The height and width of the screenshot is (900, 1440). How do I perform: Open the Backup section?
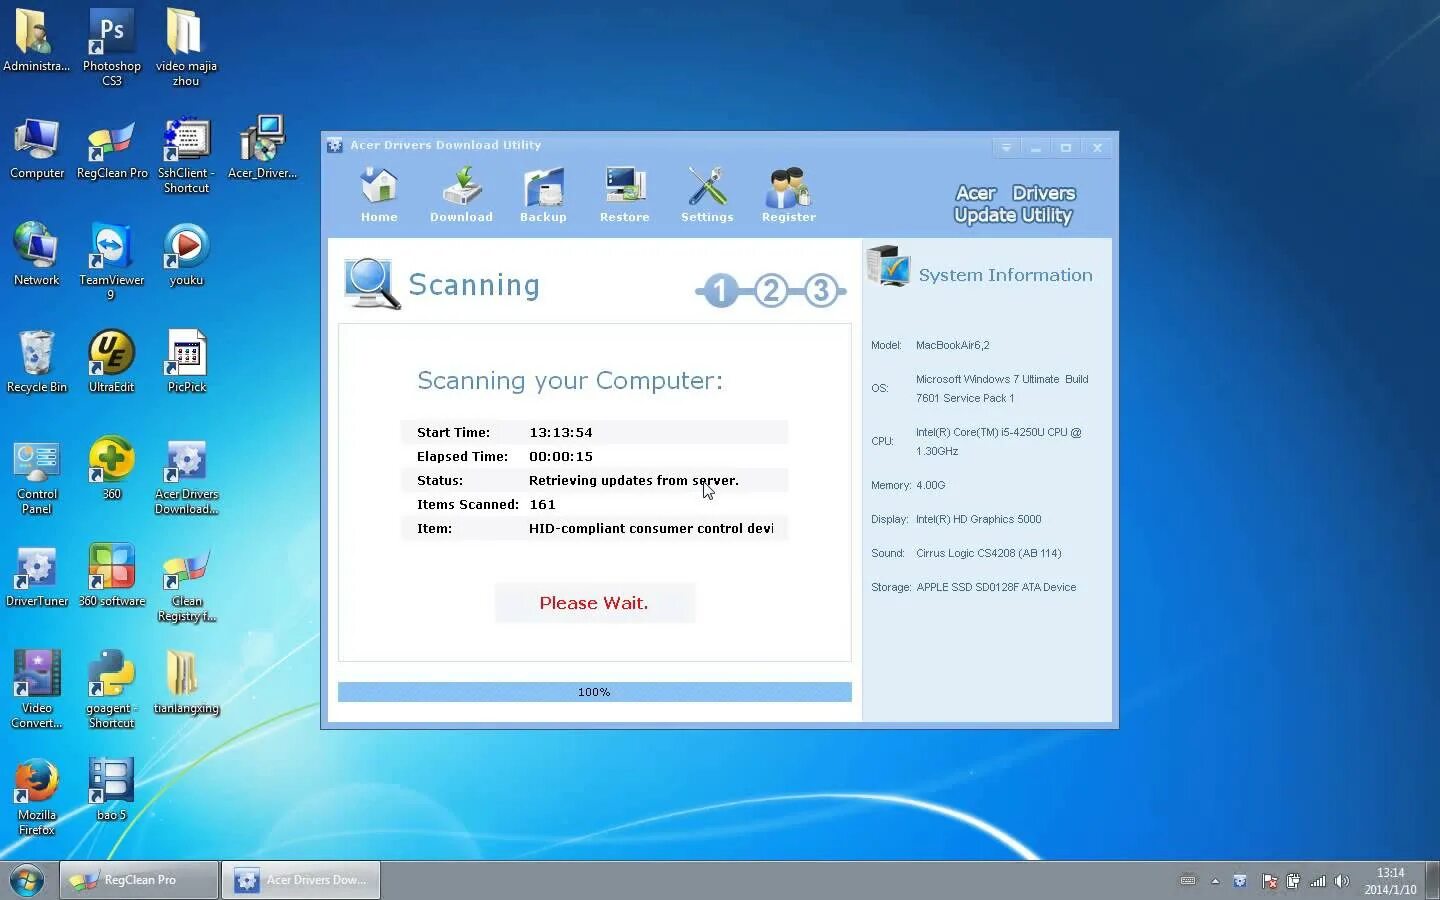click(543, 195)
